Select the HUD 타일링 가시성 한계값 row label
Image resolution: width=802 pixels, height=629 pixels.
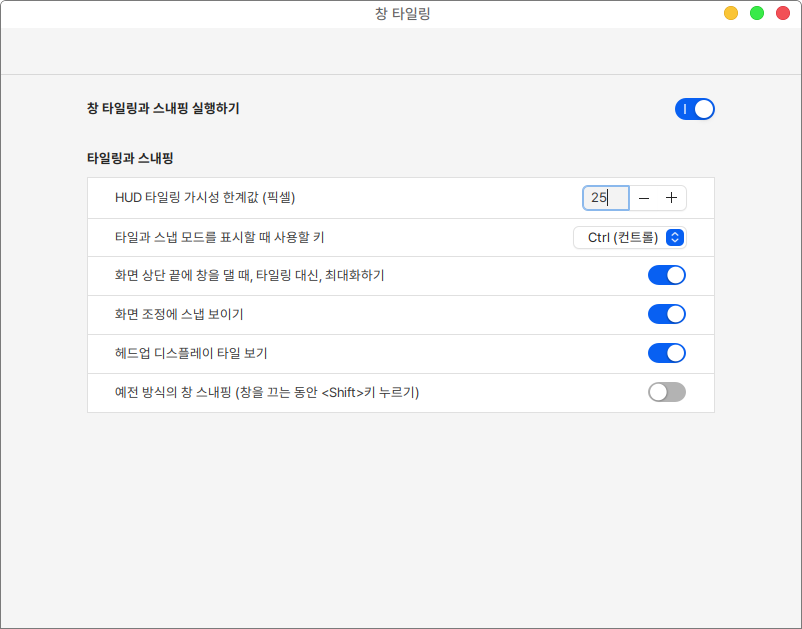[205, 198]
